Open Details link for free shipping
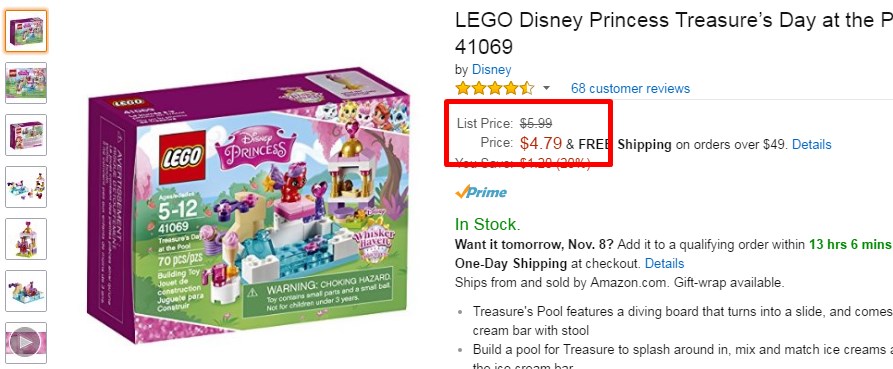893x369 pixels. point(812,145)
